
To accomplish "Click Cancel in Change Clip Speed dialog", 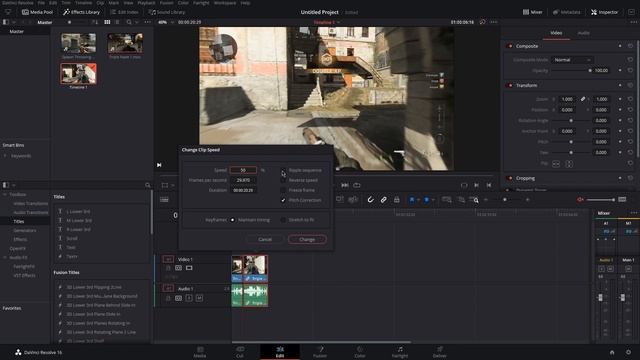I will coord(265,240).
